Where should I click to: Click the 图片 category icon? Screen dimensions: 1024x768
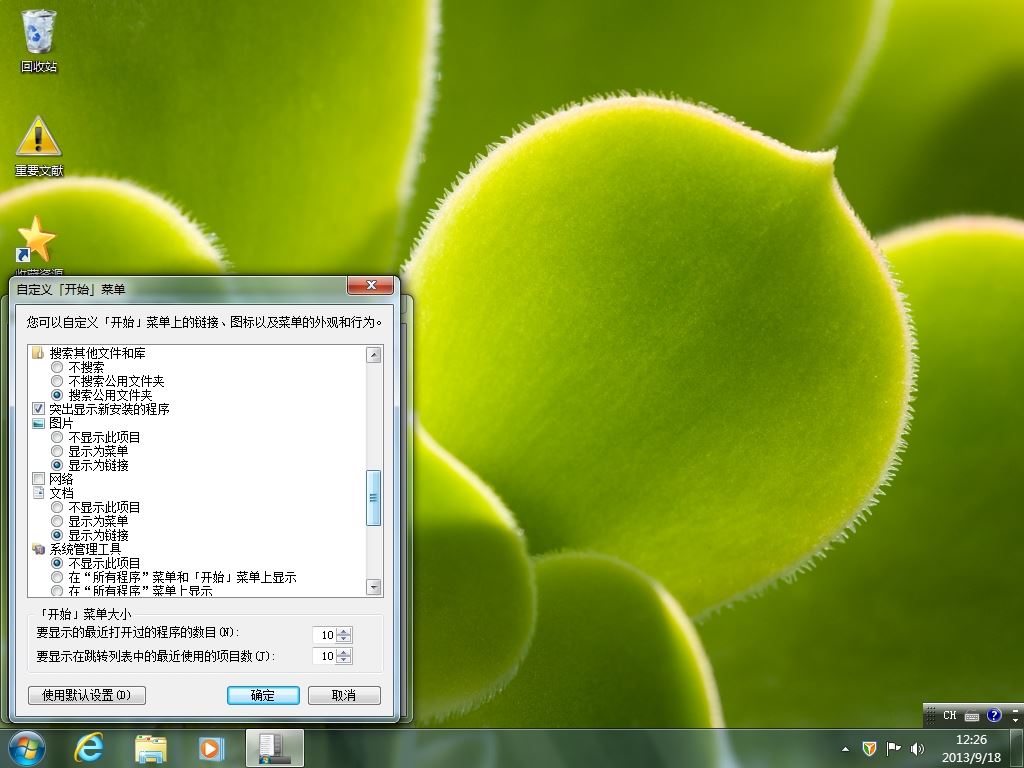[x=39, y=423]
